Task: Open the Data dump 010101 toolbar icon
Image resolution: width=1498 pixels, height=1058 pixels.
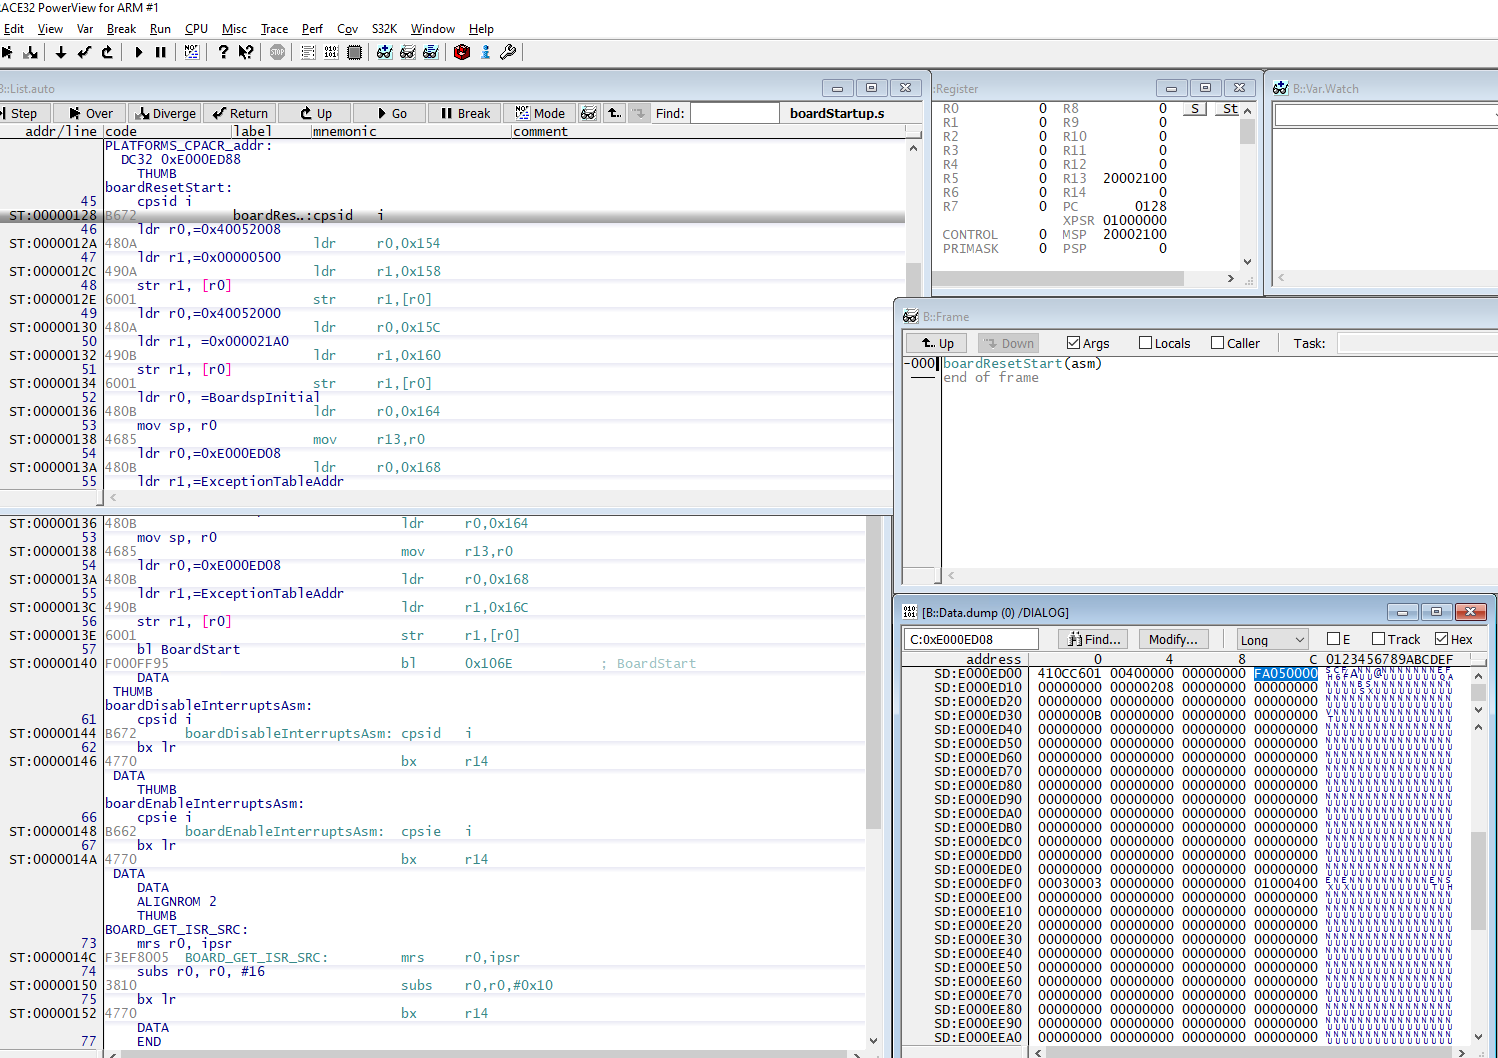Action: (x=331, y=52)
